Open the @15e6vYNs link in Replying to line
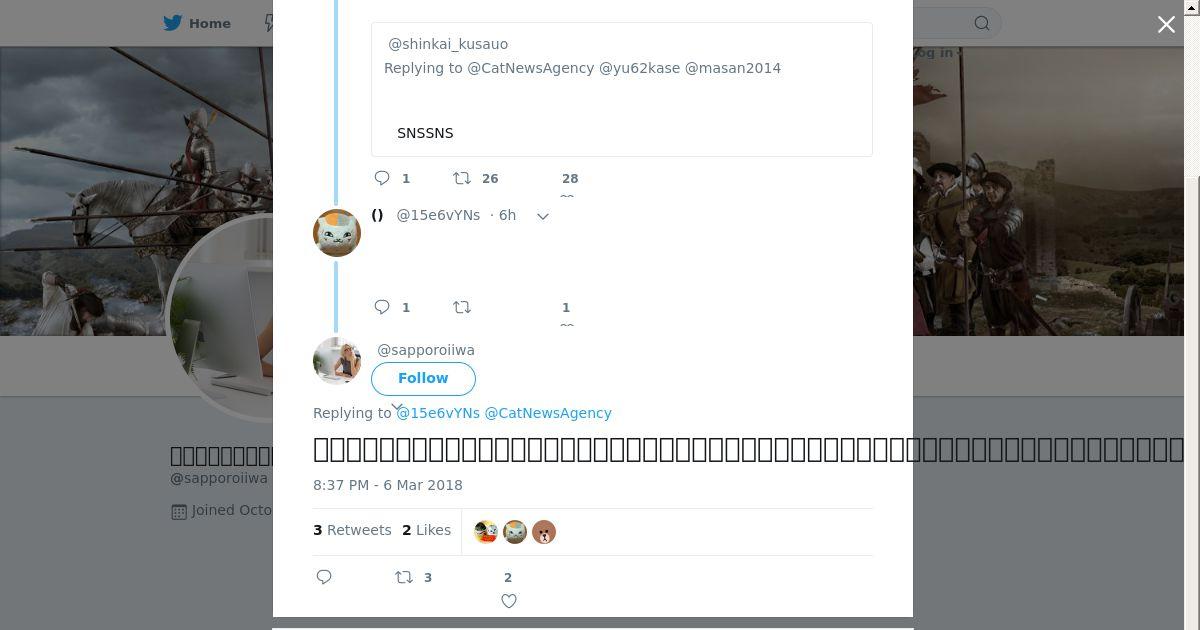Screen dimensions: 1200x630 438,413
